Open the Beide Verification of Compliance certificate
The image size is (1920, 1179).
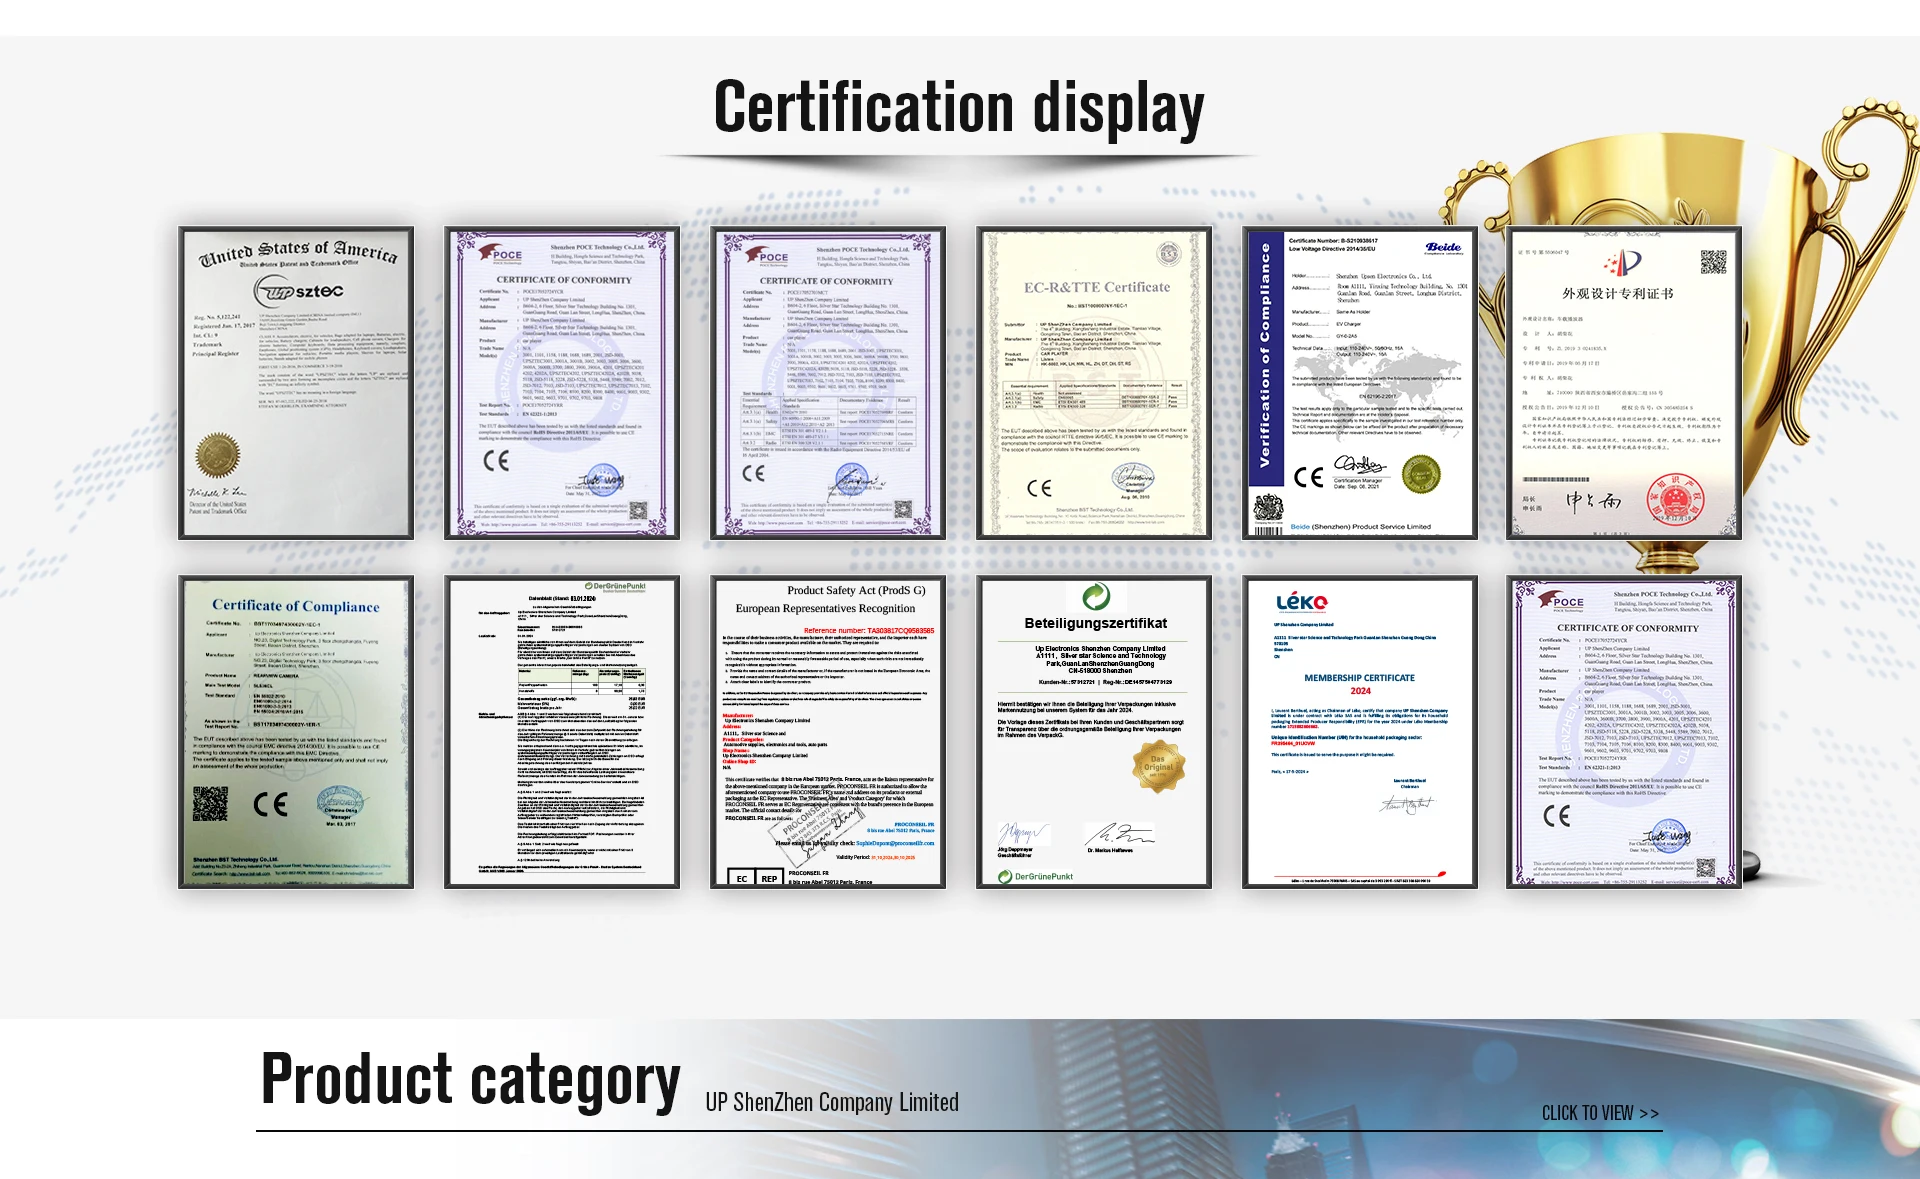pos(1360,384)
